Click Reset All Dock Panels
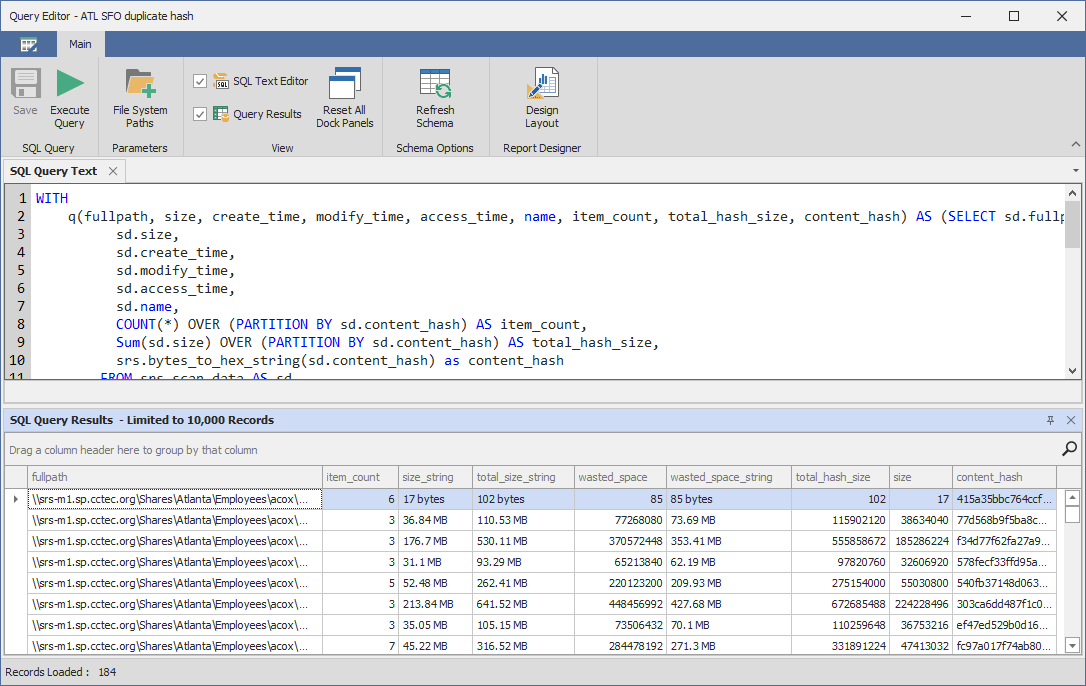 coord(344,97)
